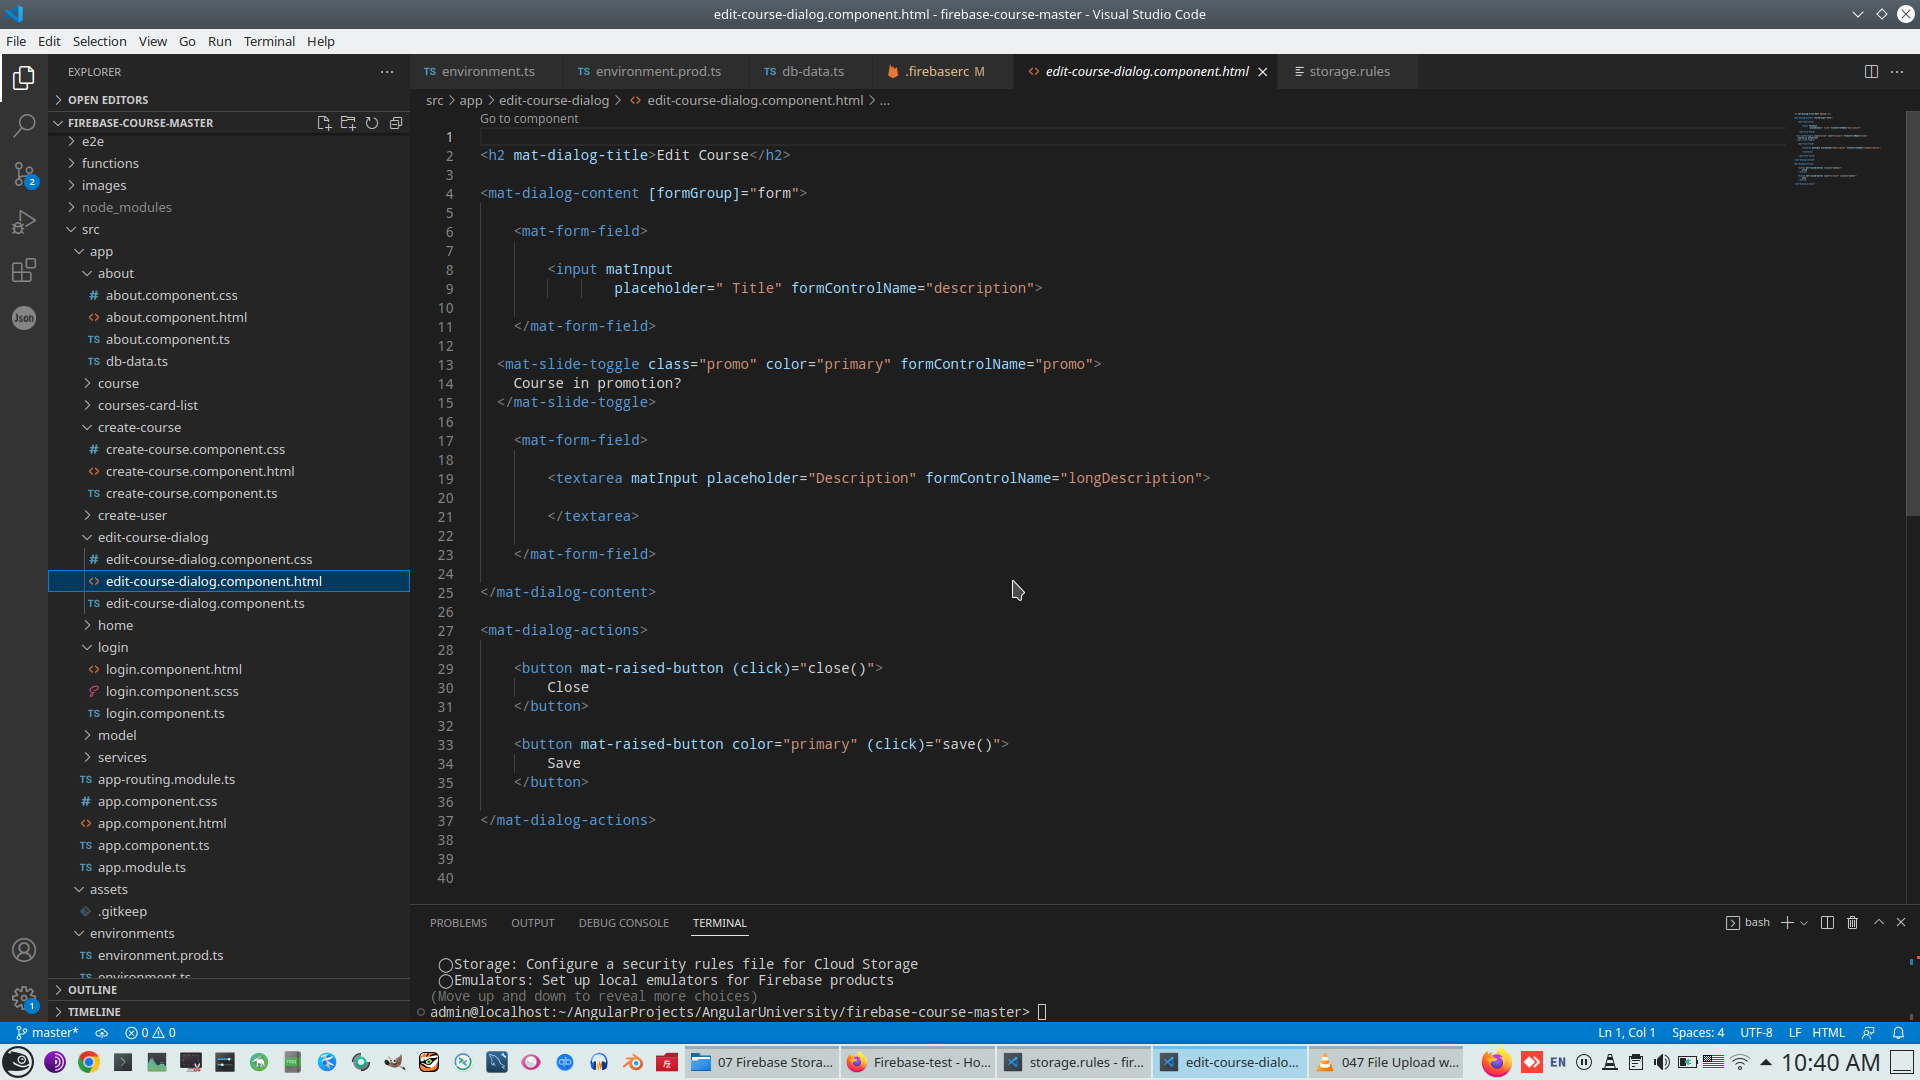This screenshot has width=1920, height=1080.
Task: Split the editor to the right
Action: pos(1871,72)
